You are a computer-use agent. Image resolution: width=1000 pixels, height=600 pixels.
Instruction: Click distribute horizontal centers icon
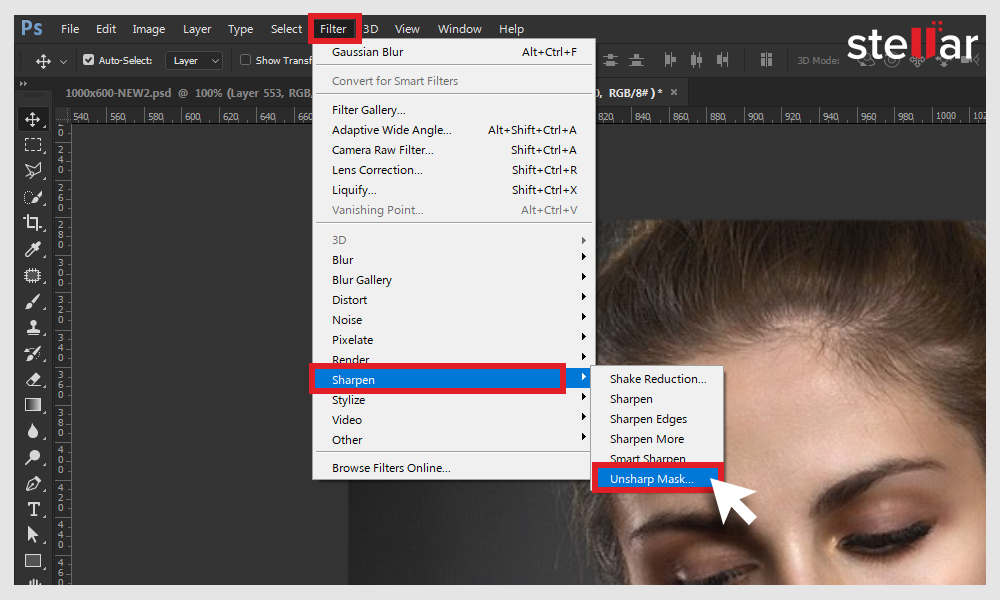pyautogui.click(x=696, y=60)
